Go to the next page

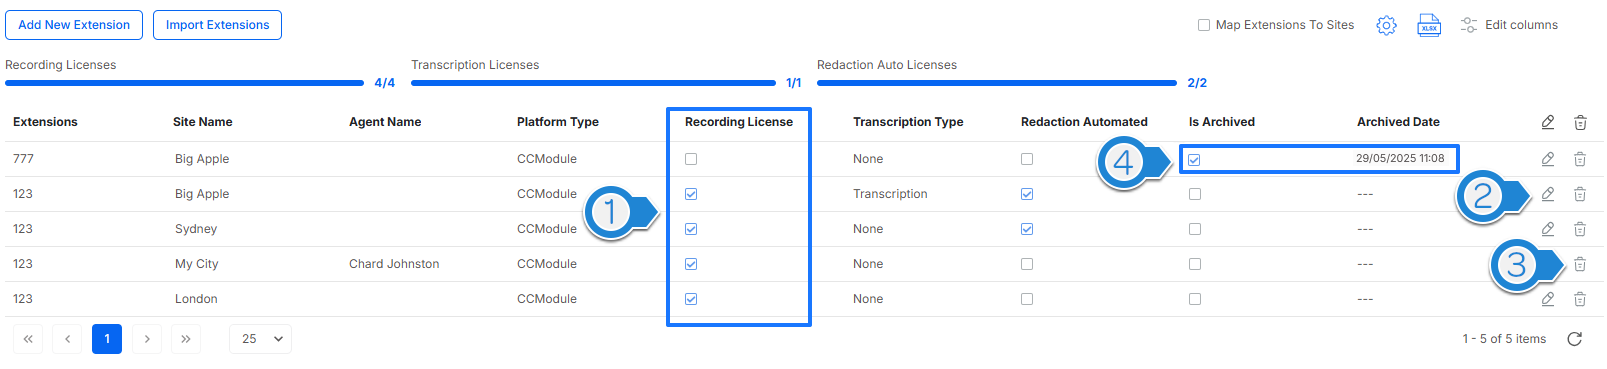point(147,339)
